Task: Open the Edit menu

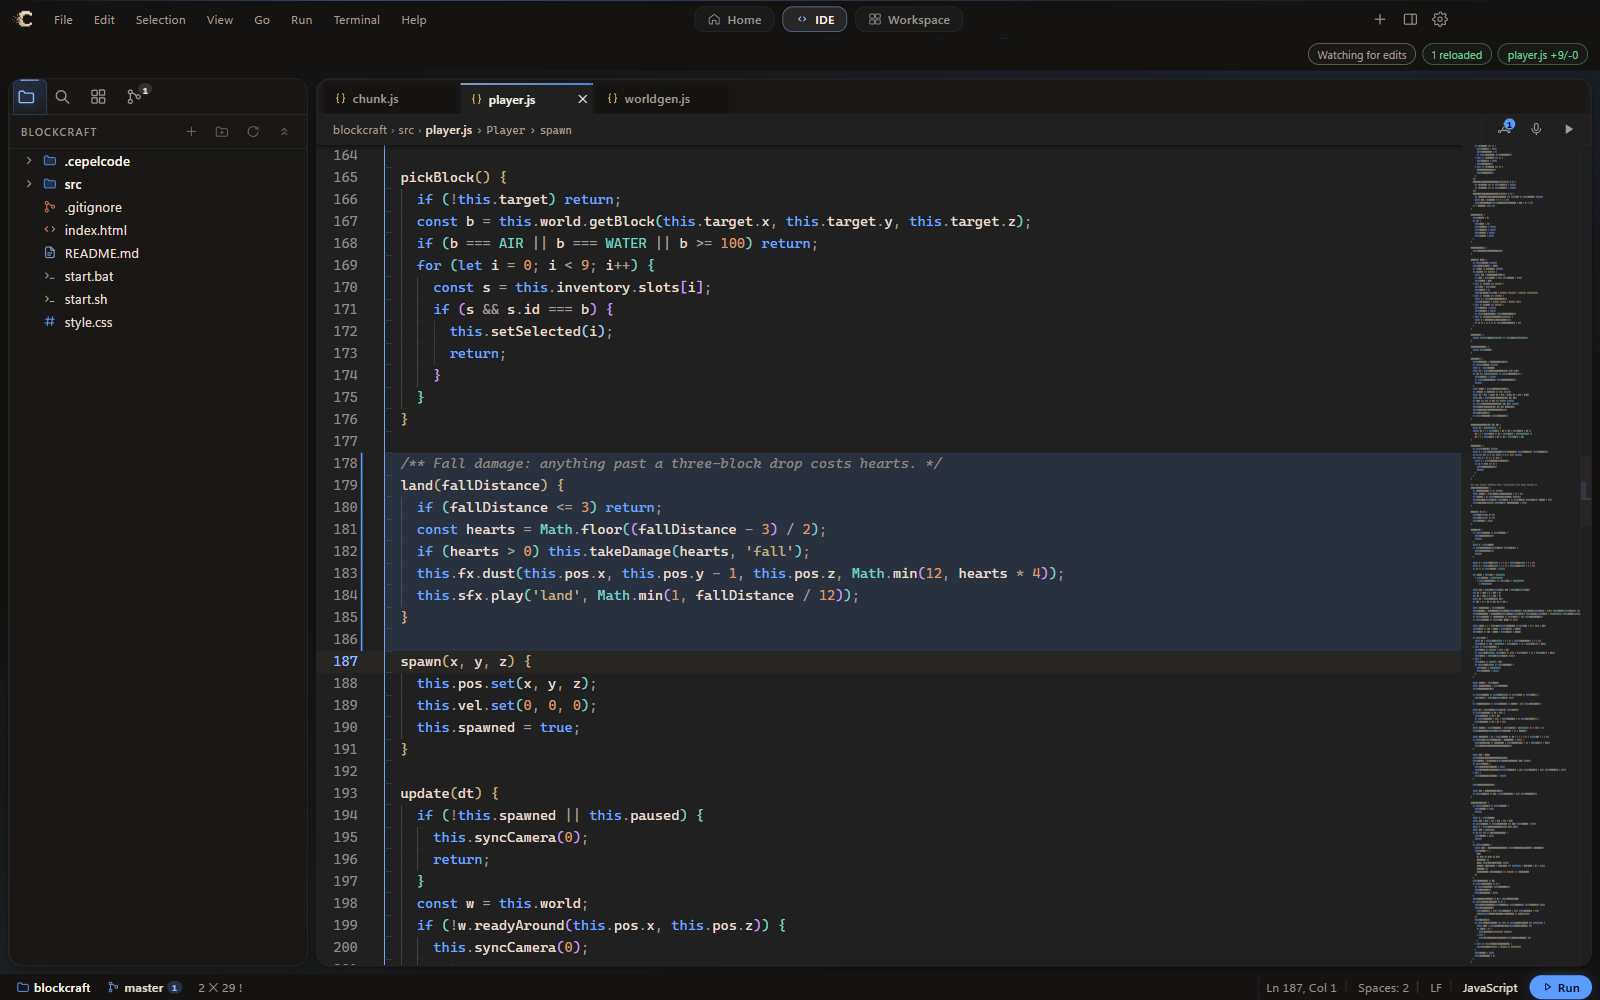Action: [x=104, y=20]
